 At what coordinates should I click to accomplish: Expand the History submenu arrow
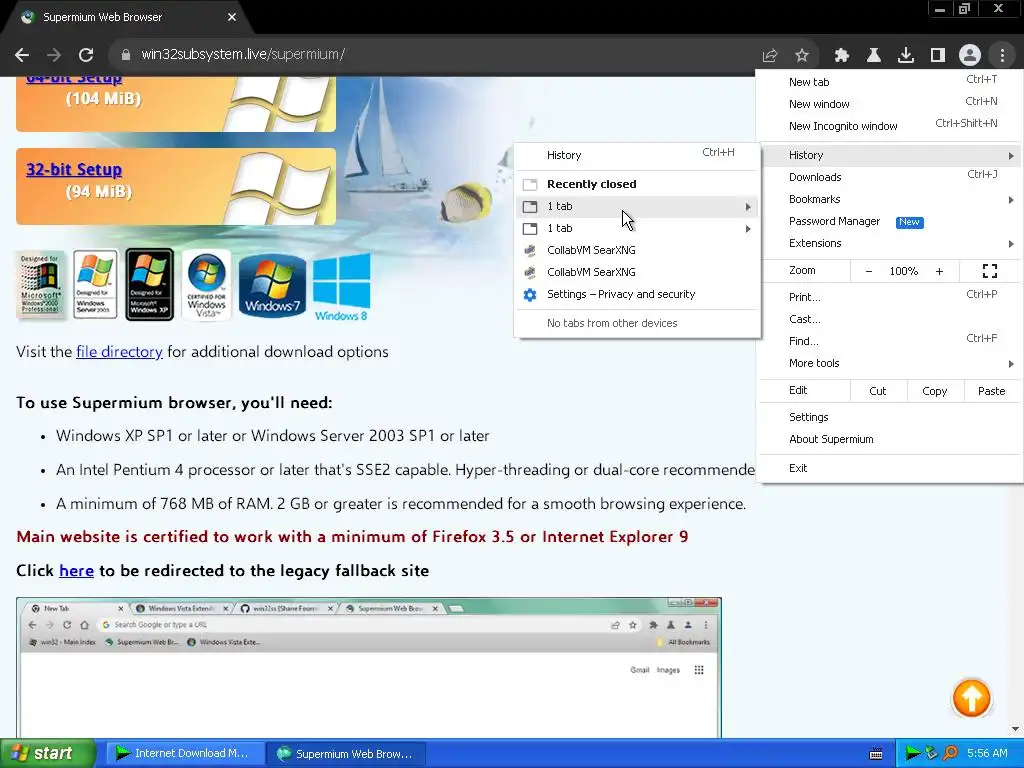coord(1011,155)
